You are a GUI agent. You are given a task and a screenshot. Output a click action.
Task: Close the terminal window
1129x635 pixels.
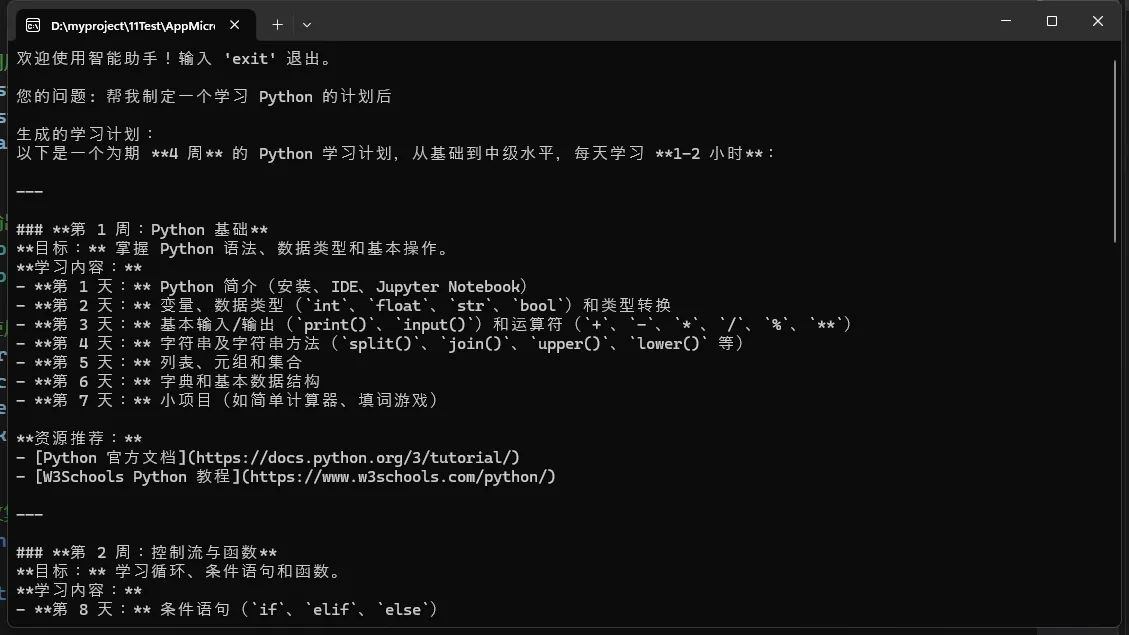point(1097,21)
